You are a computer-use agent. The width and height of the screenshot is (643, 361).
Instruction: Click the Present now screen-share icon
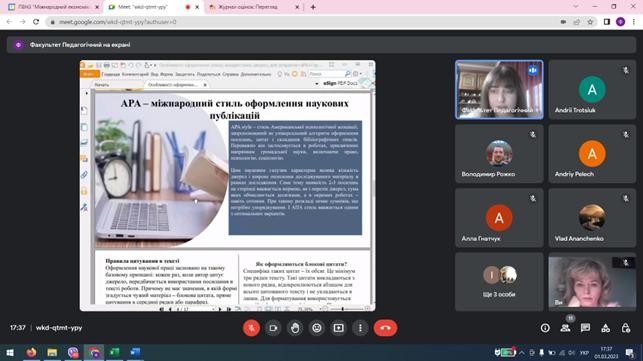338,328
